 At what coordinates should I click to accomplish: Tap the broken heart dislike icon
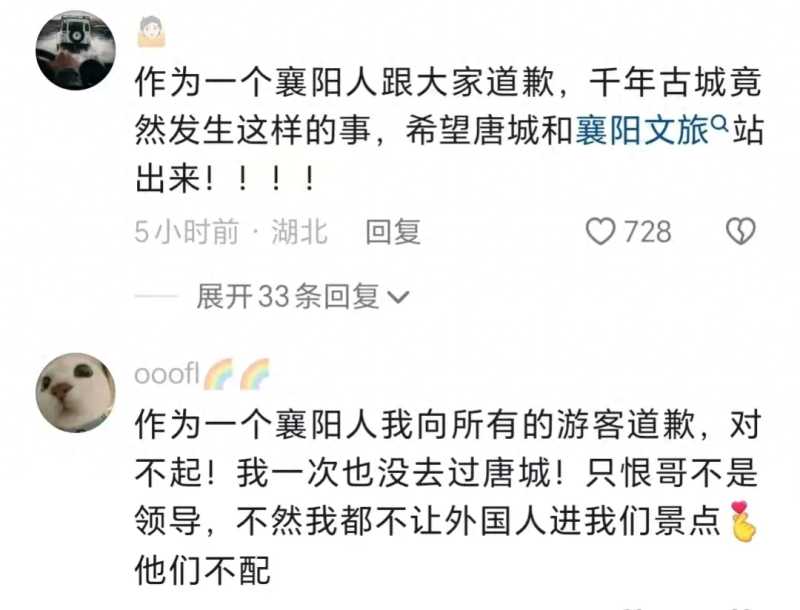point(740,232)
